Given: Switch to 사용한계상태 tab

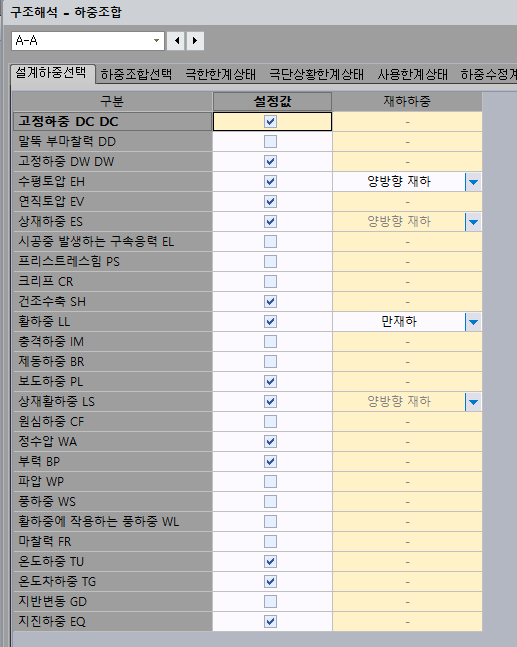Looking at the screenshot, I should (413, 74).
